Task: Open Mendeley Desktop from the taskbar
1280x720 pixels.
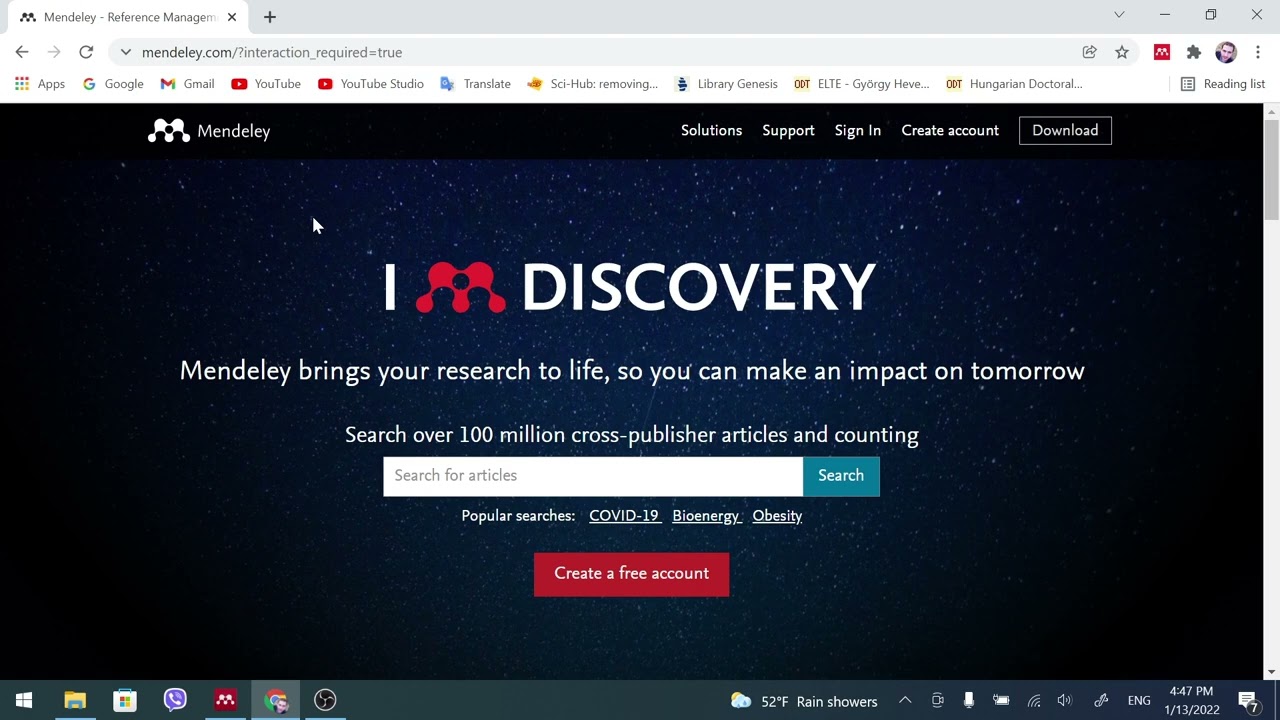Action: coord(225,700)
